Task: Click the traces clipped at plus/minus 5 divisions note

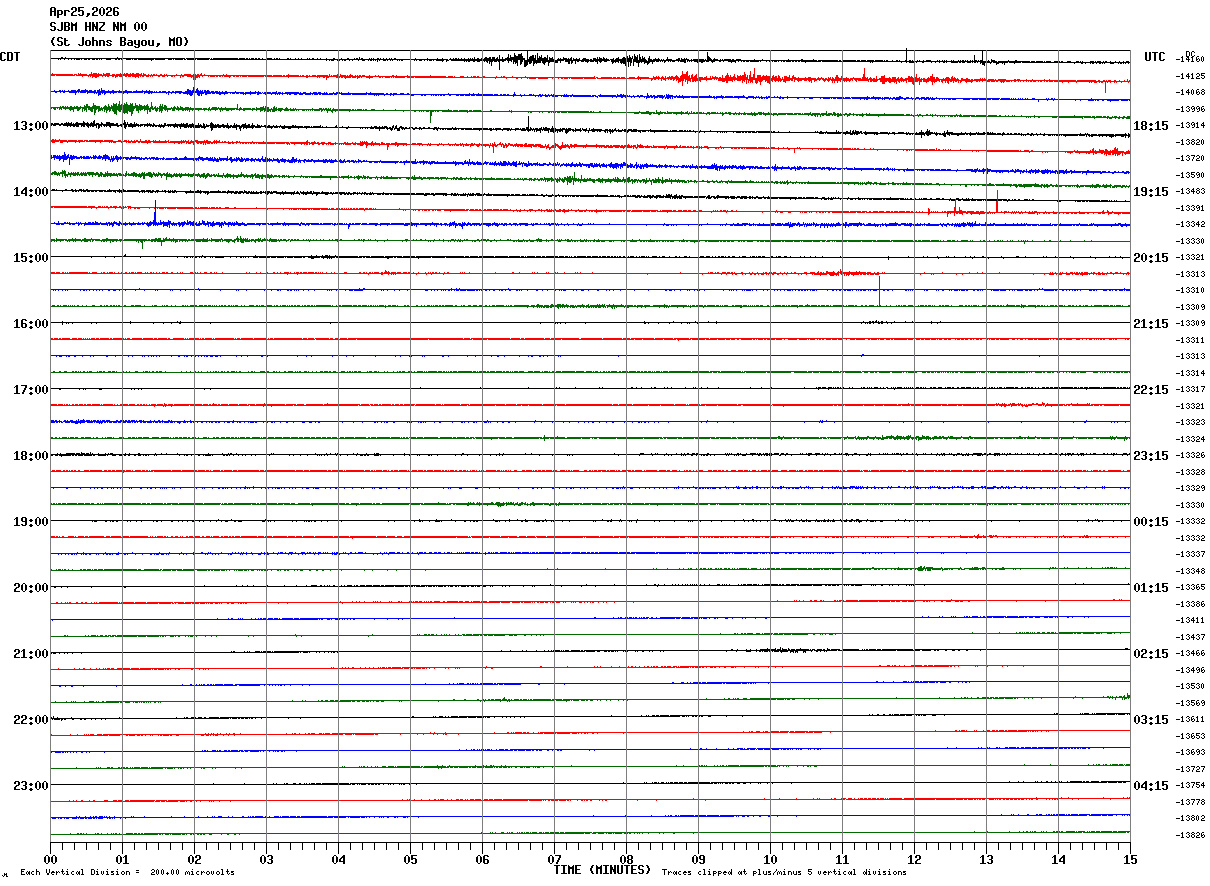Action: (784, 873)
